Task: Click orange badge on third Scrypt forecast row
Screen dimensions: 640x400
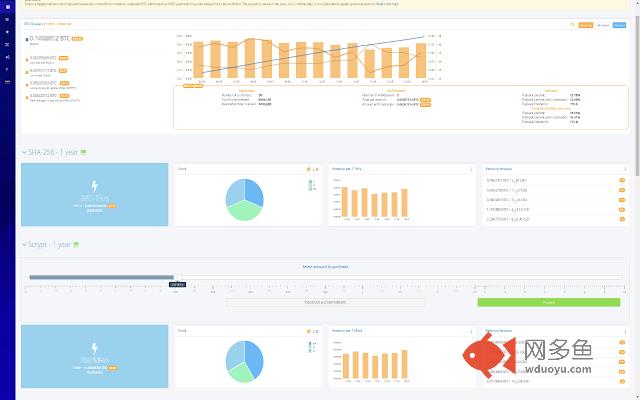Action: click(x=622, y=362)
